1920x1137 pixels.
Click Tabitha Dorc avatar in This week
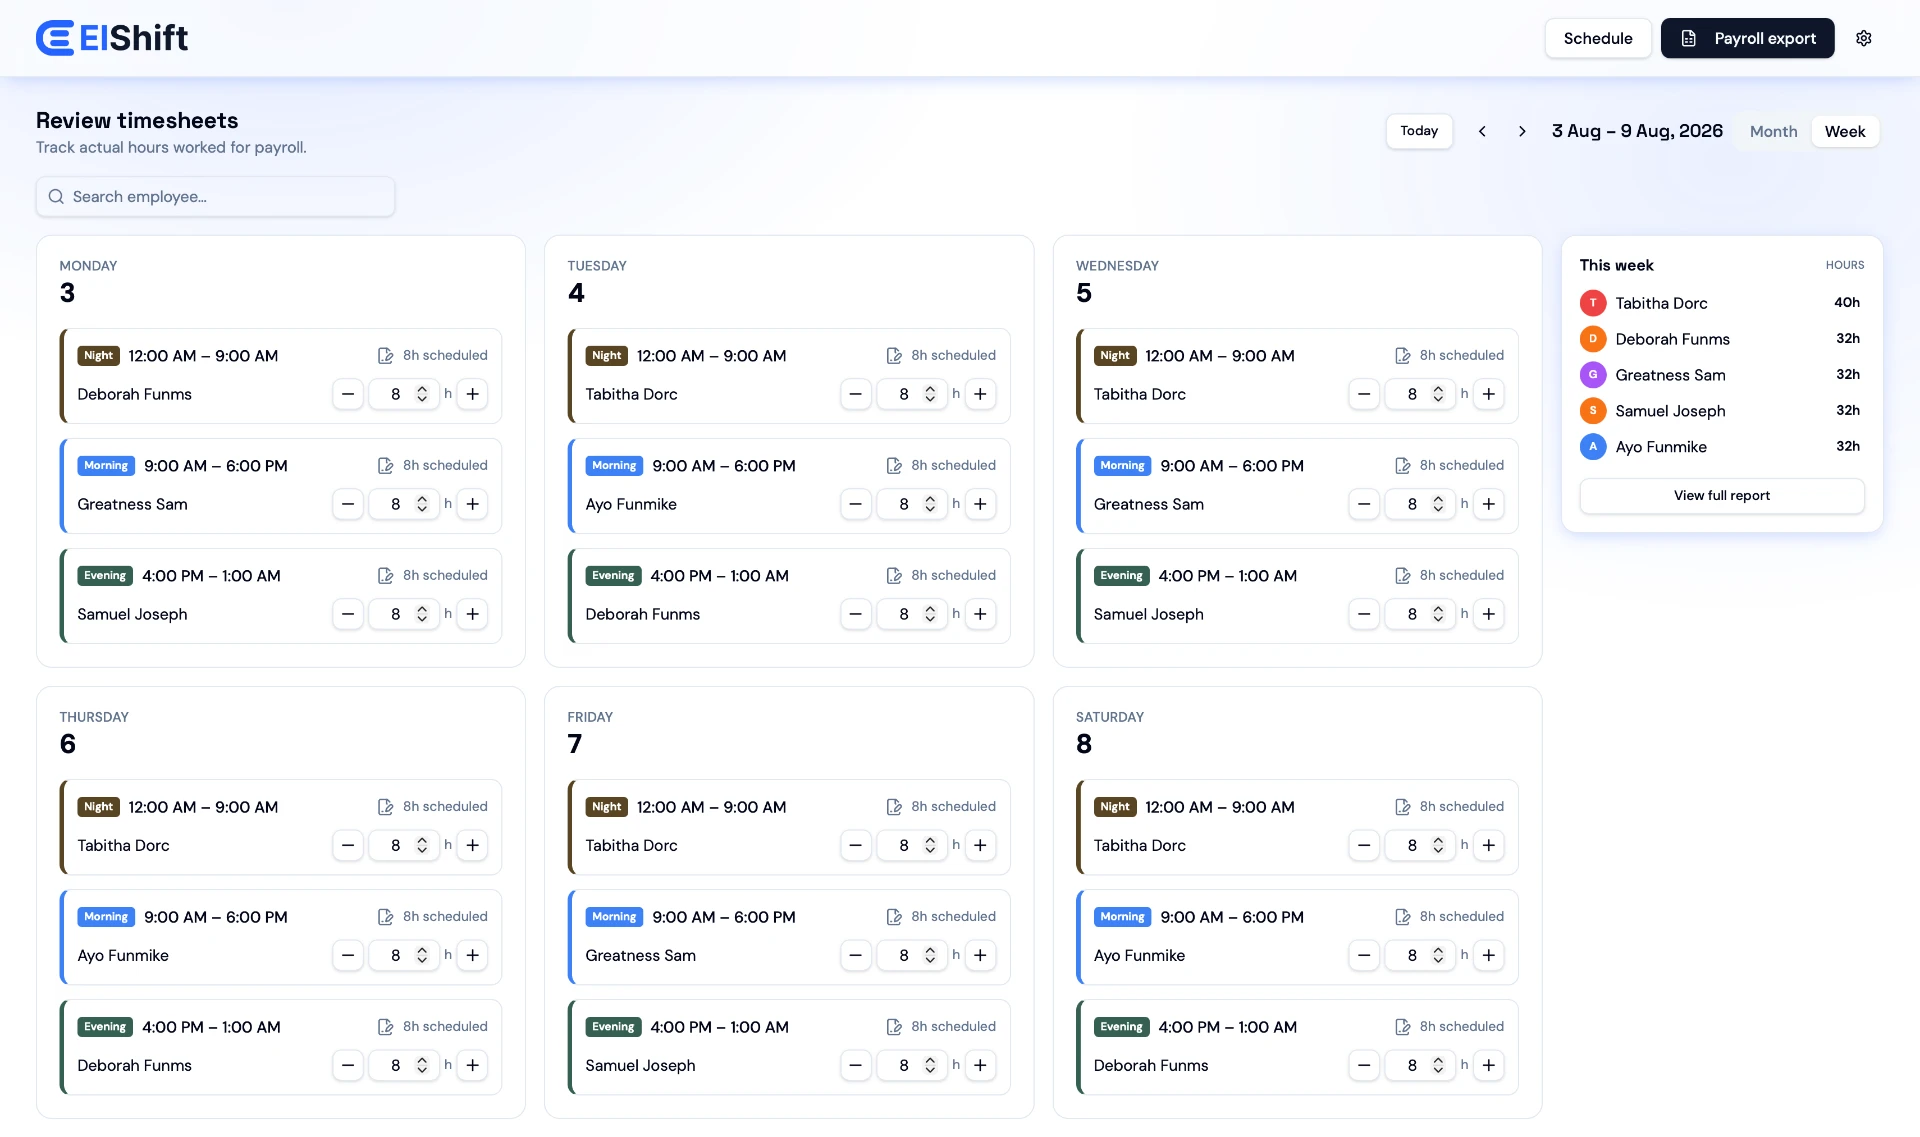(1593, 303)
